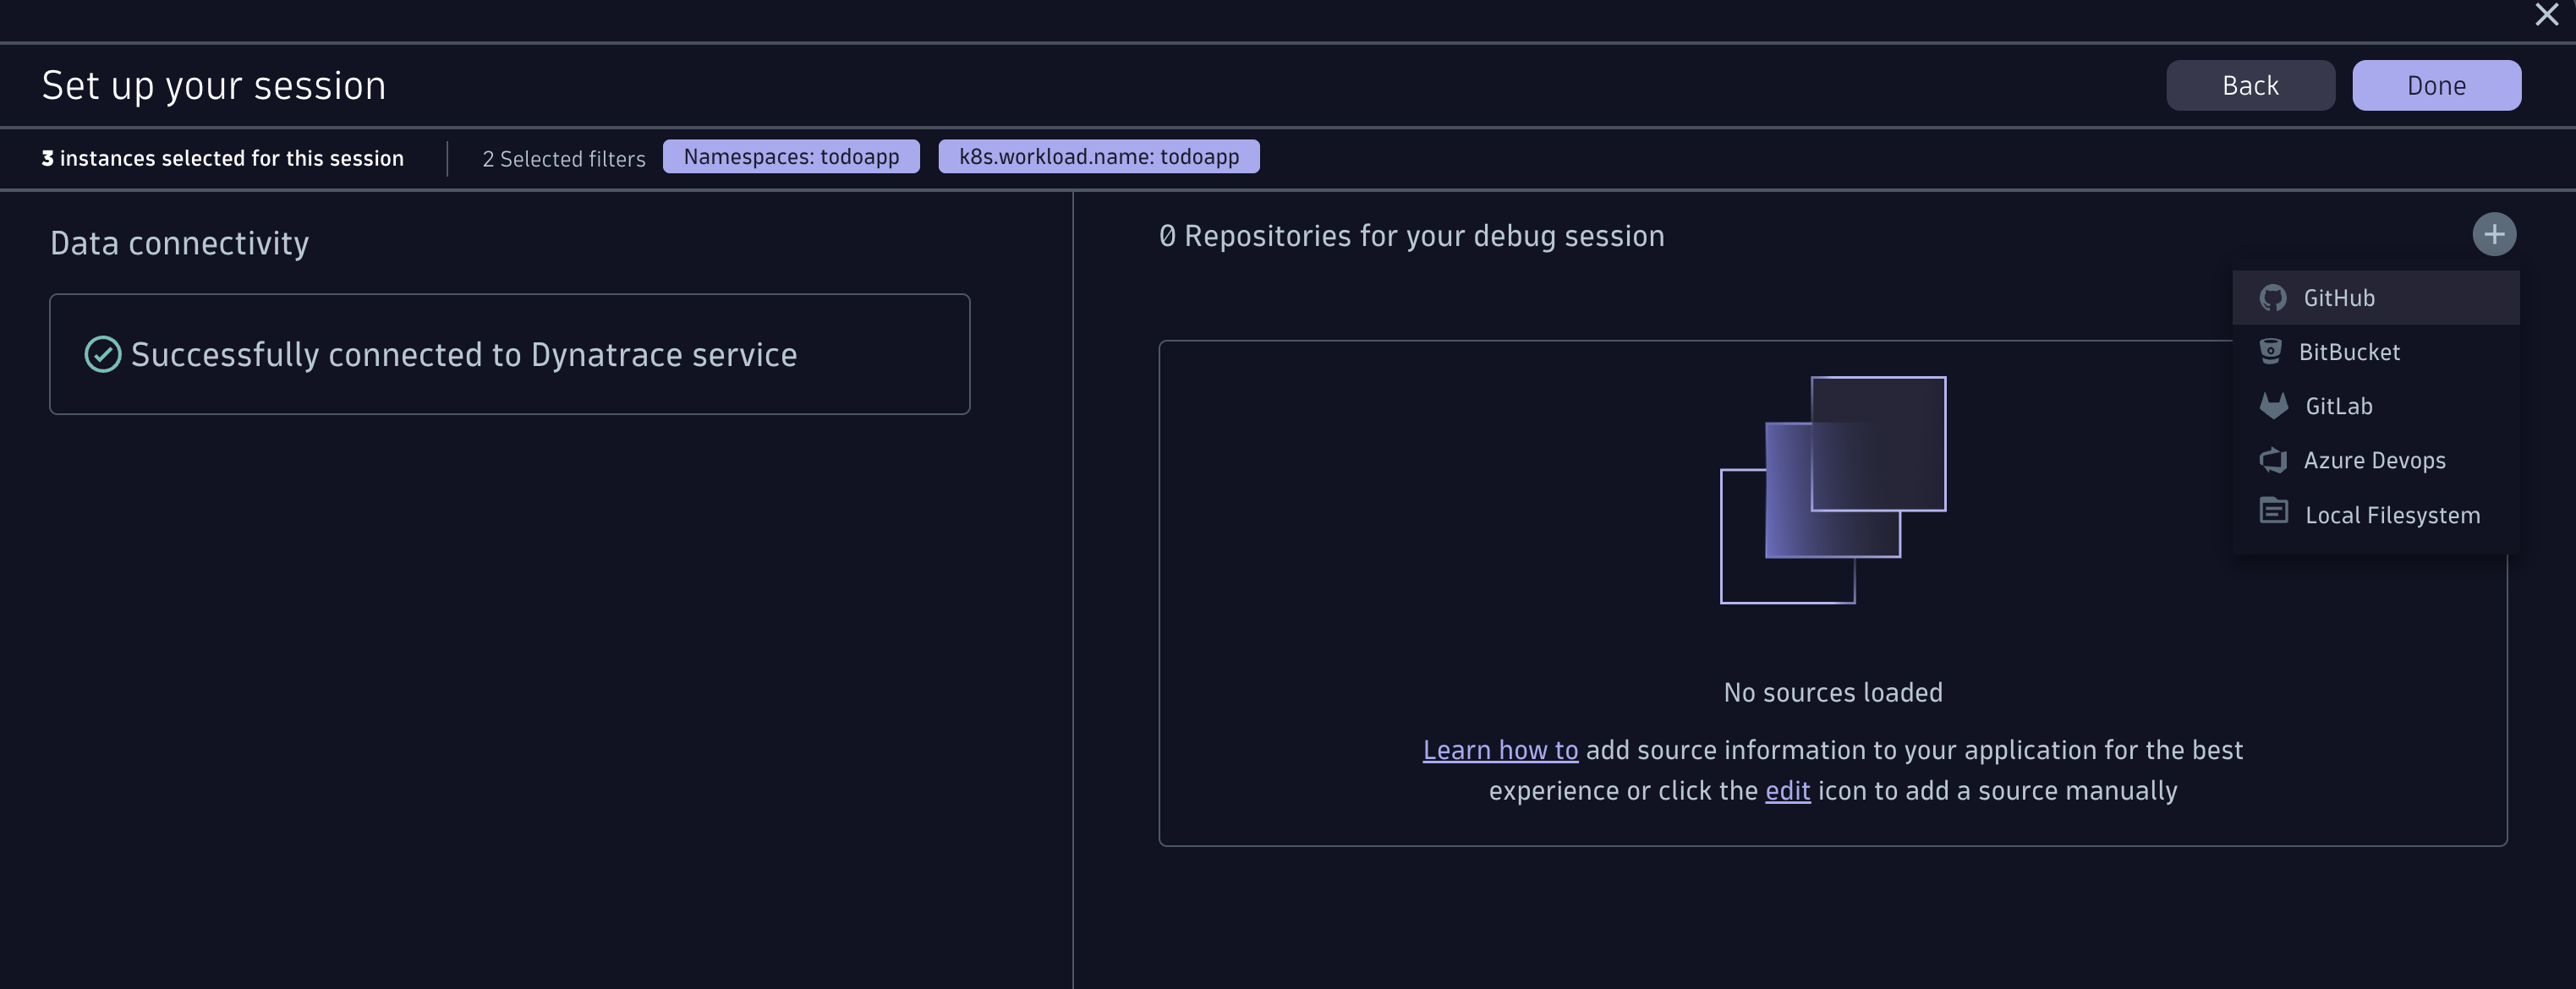Image resolution: width=2576 pixels, height=989 pixels.
Task: Choose BitBucket as source provider
Action: pos(2348,352)
